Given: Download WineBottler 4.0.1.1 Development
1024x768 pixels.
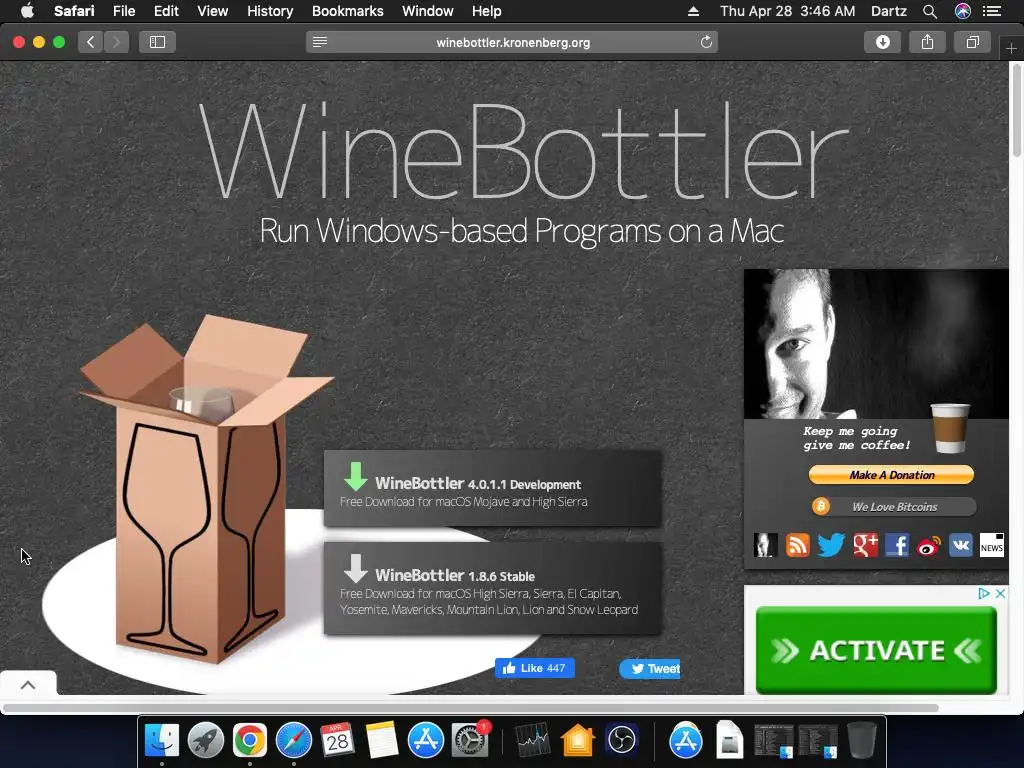Looking at the screenshot, I should pos(493,488).
